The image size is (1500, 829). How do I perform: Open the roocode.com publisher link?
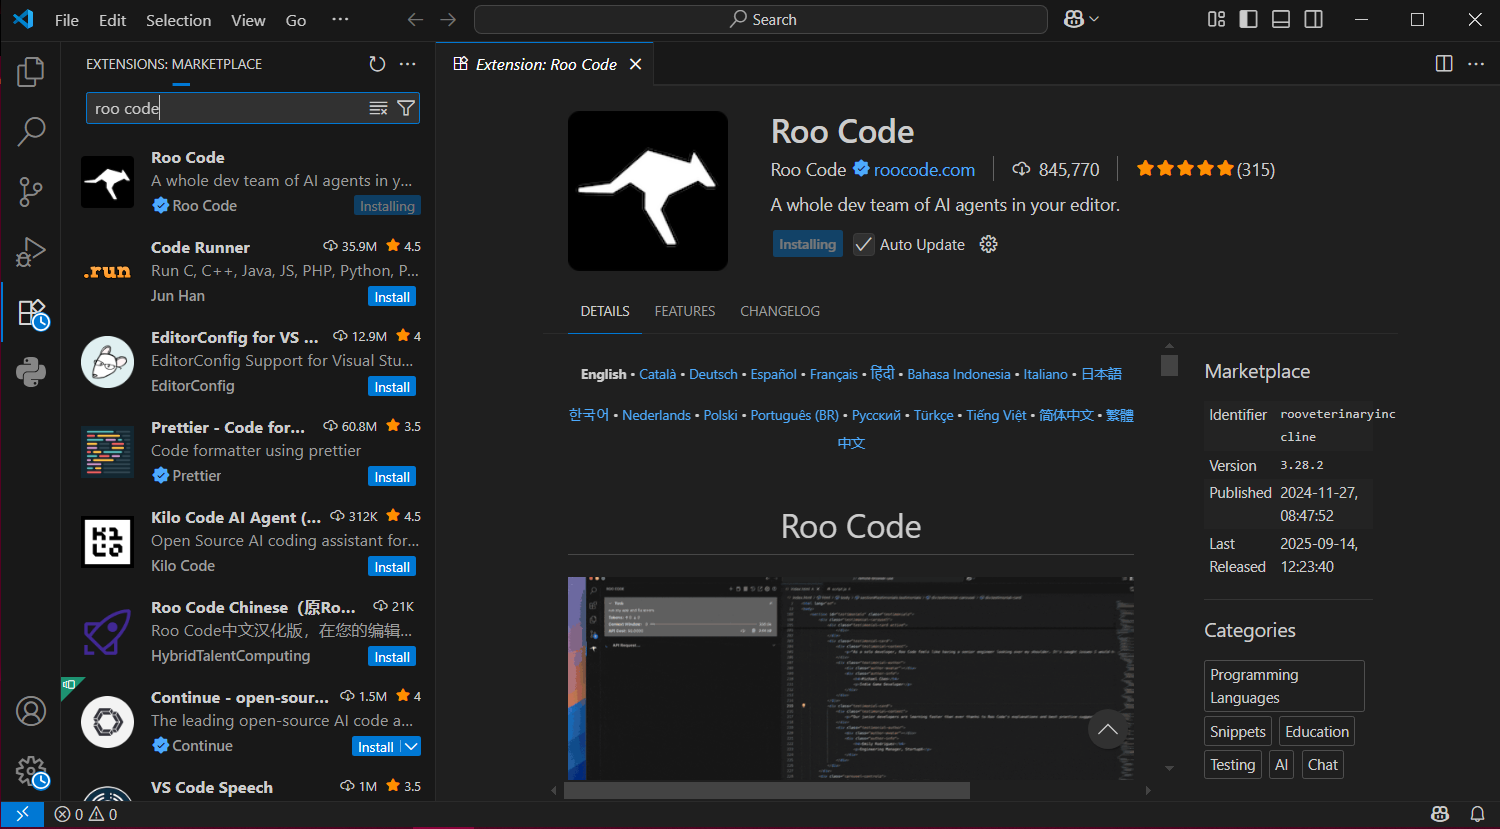pos(923,170)
